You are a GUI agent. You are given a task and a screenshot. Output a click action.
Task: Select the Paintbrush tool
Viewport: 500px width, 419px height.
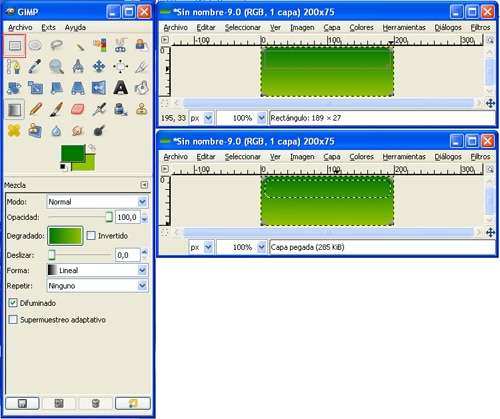(x=57, y=109)
